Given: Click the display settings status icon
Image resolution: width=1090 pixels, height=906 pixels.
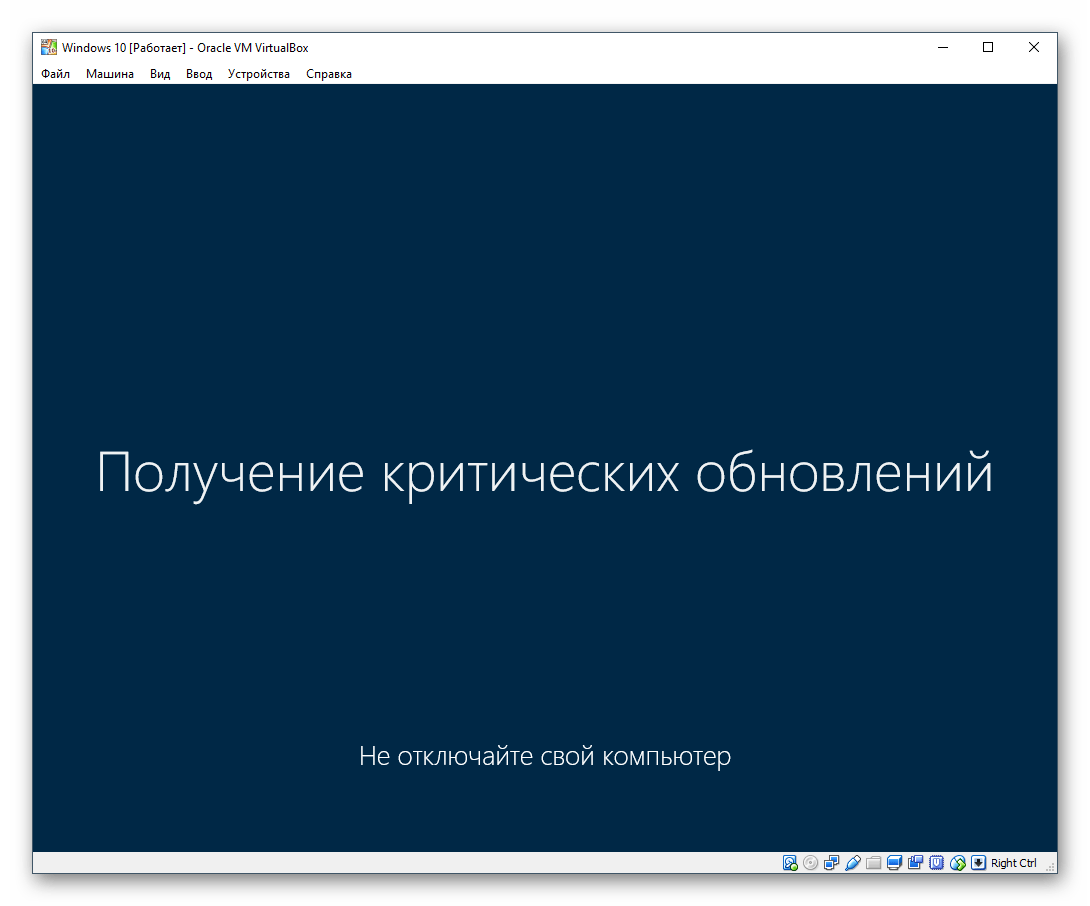Looking at the screenshot, I should pyautogui.click(x=895, y=863).
